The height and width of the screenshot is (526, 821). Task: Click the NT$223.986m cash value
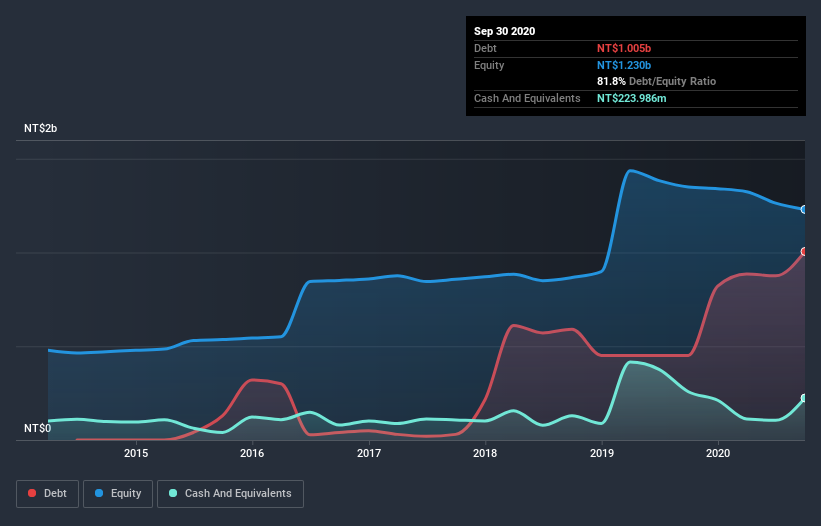coord(631,98)
